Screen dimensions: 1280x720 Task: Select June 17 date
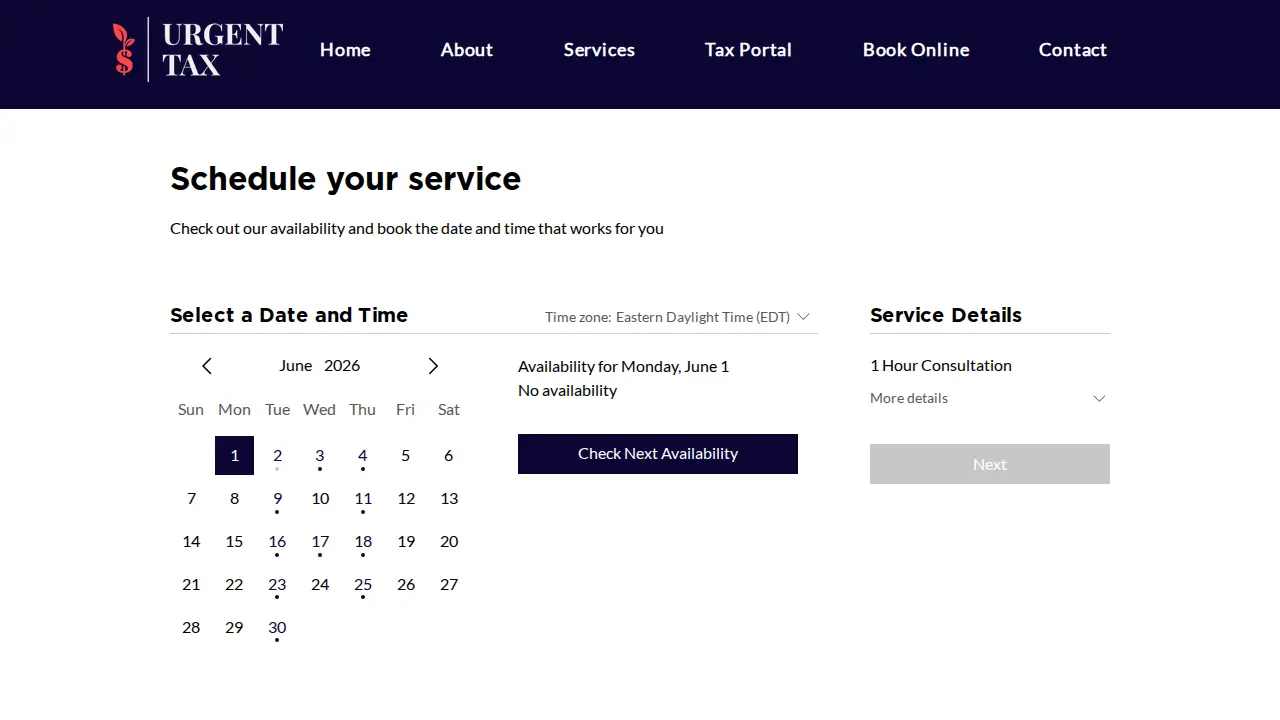[320, 541]
